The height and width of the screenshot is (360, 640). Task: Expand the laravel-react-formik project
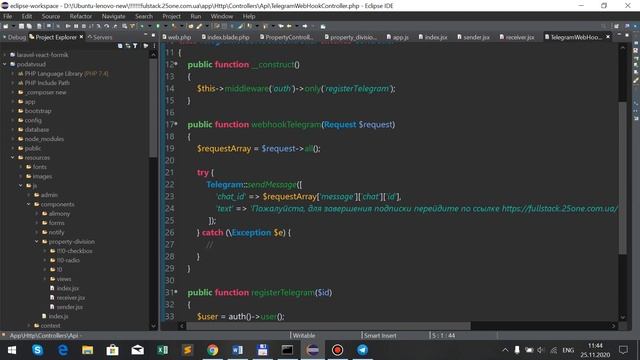[x=4, y=55]
